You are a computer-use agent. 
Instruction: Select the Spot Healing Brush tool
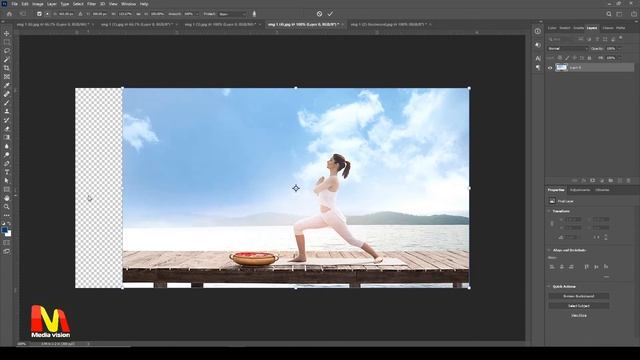(7, 94)
